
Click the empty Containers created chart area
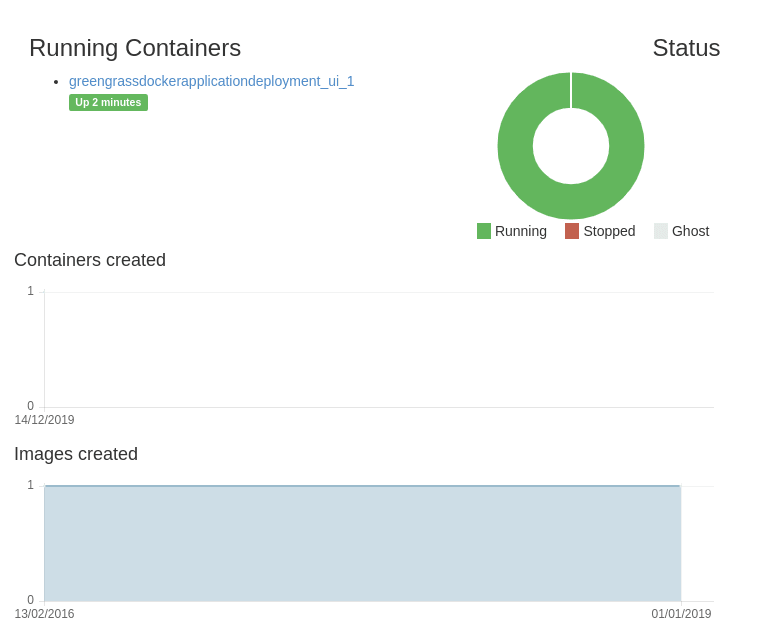click(x=378, y=350)
